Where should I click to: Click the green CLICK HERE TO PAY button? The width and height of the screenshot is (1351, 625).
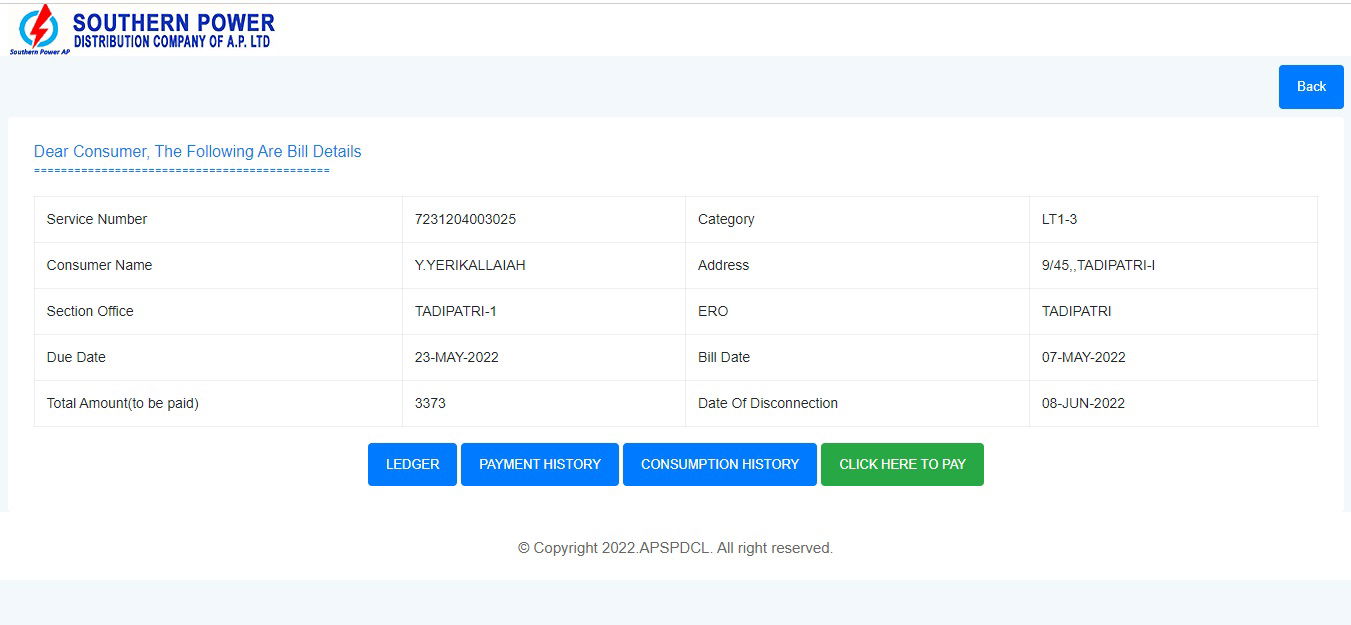902,463
